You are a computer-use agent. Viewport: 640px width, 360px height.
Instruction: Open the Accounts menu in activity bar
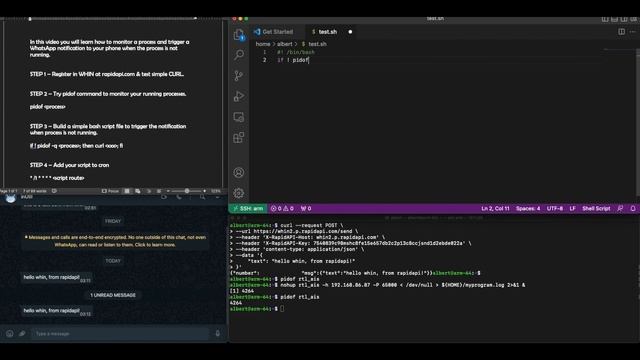239,172
